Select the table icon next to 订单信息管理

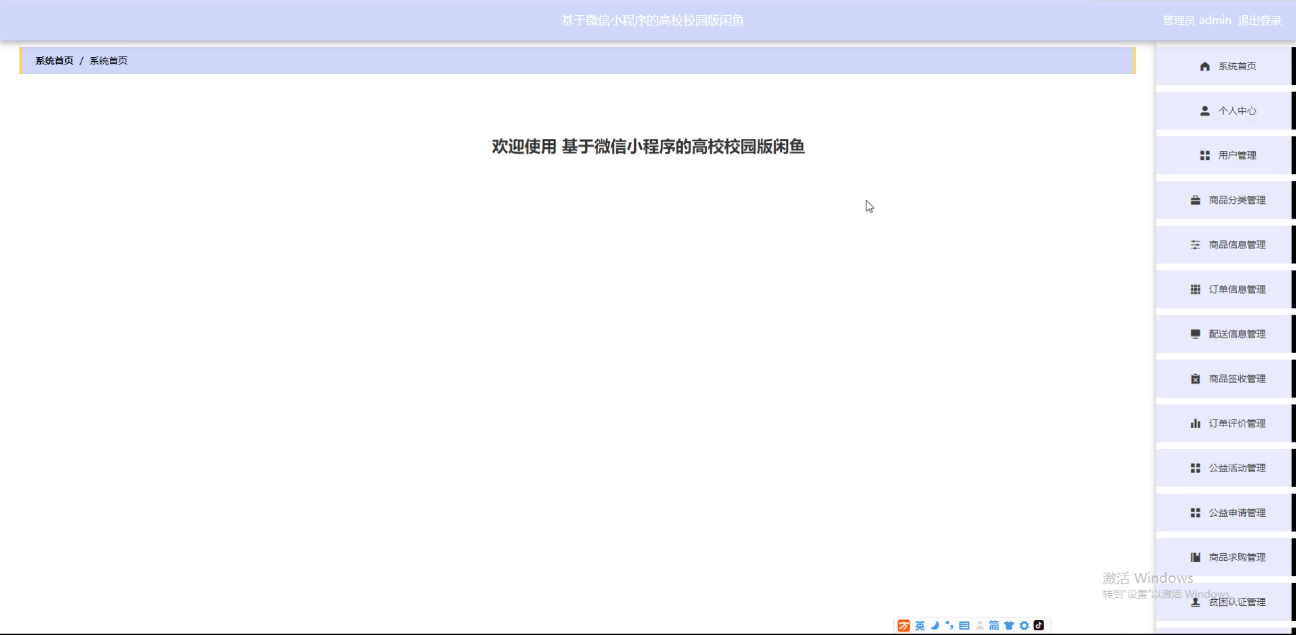pos(1194,289)
